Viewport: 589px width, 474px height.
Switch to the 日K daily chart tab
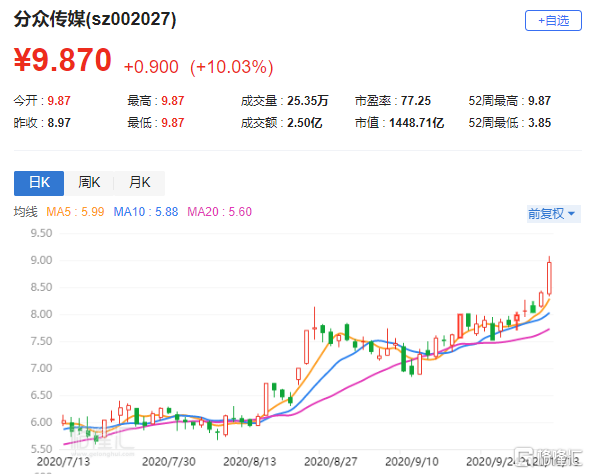pyautogui.click(x=39, y=183)
